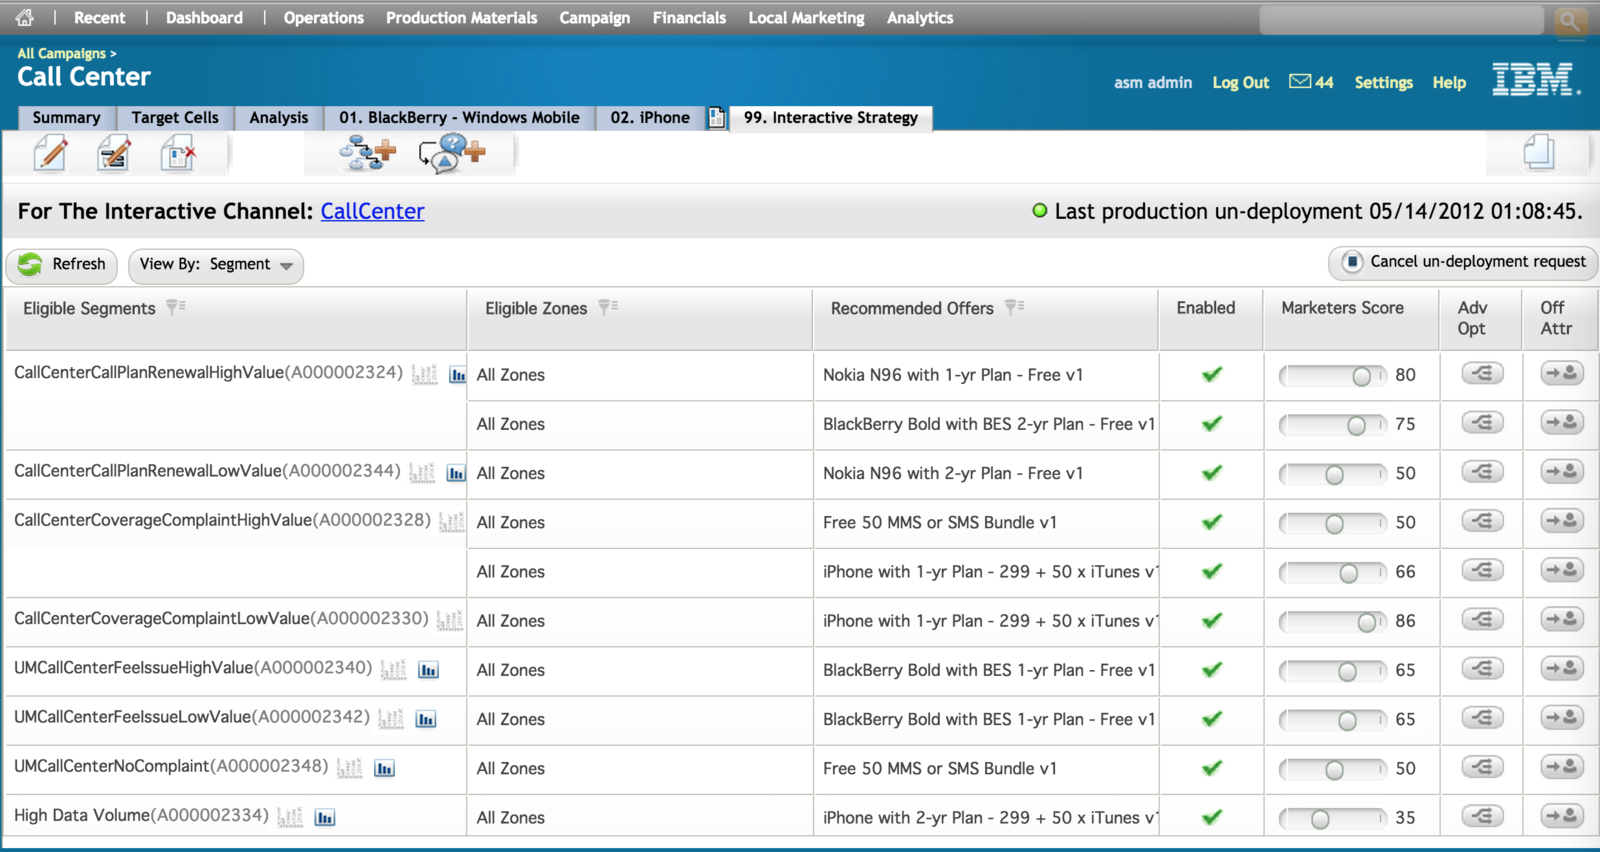Open advanced options for BlackBerry Bold BES 2-yr row

[x=1482, y=422]
